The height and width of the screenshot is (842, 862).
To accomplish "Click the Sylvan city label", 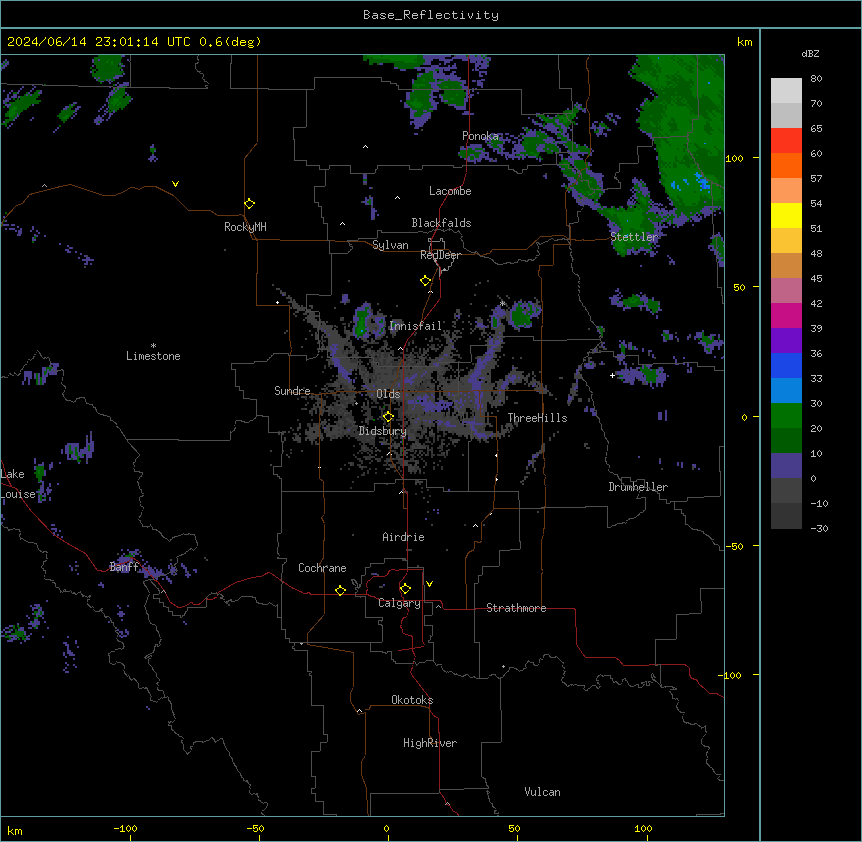I will (390, 245).
